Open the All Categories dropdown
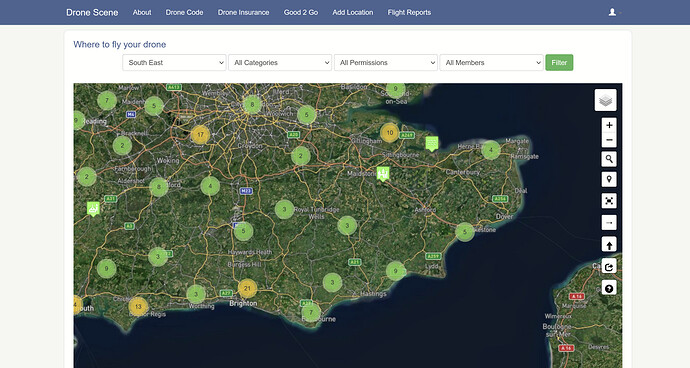The width and height of the screenshot is (690, 368). tap(280, 63)
